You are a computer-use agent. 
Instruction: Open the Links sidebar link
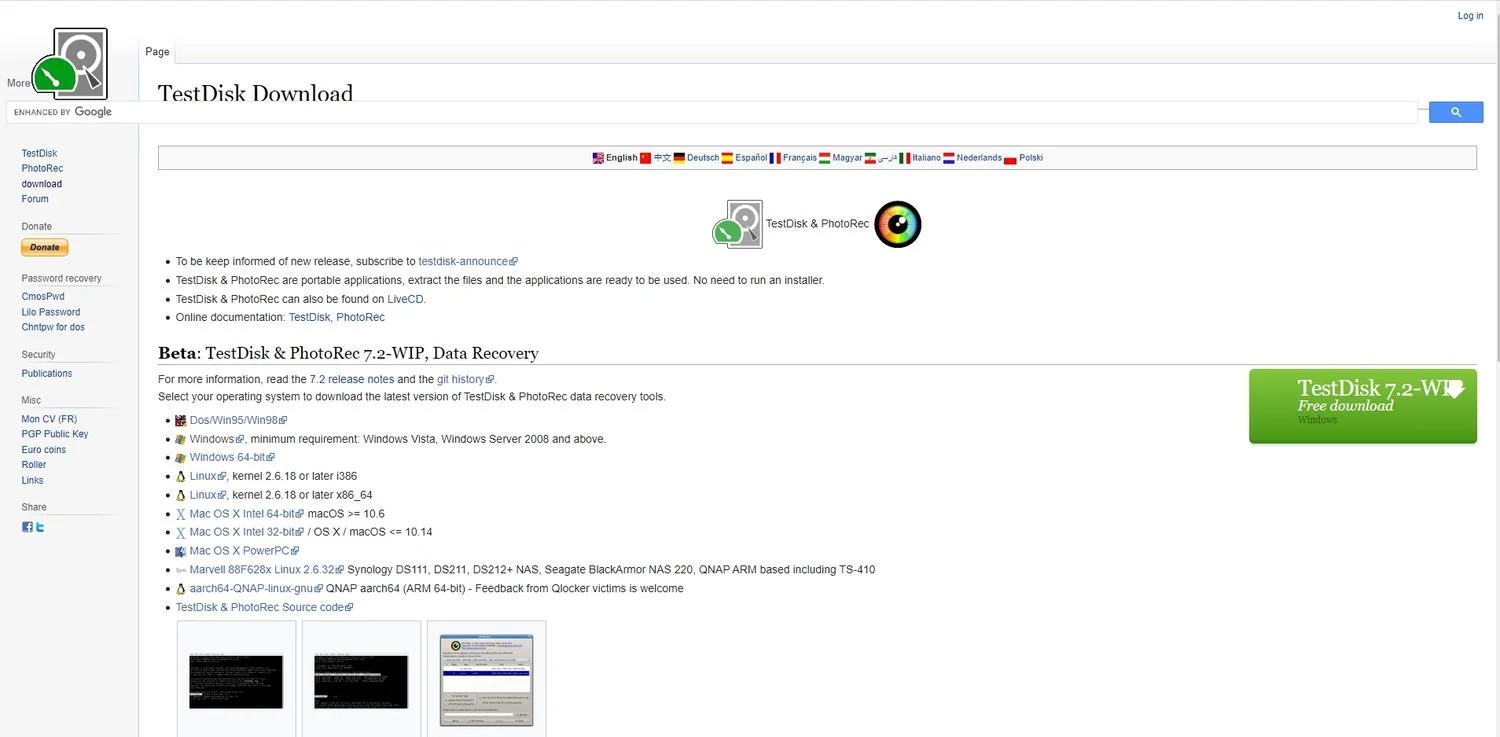(x=33, y=481)
